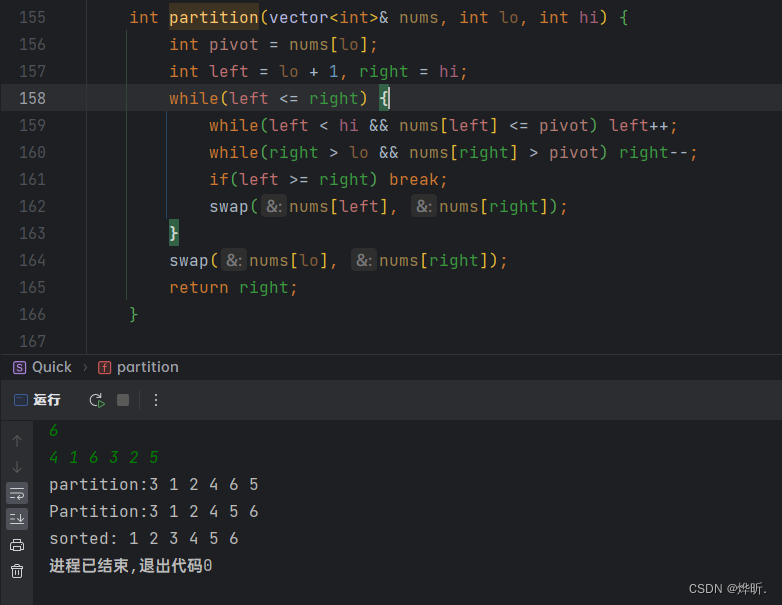Click the console input line '4 1 6 3 2 5'
Image resolution: width=782 pixels, height=605 pixels.
tap(104, 457)
